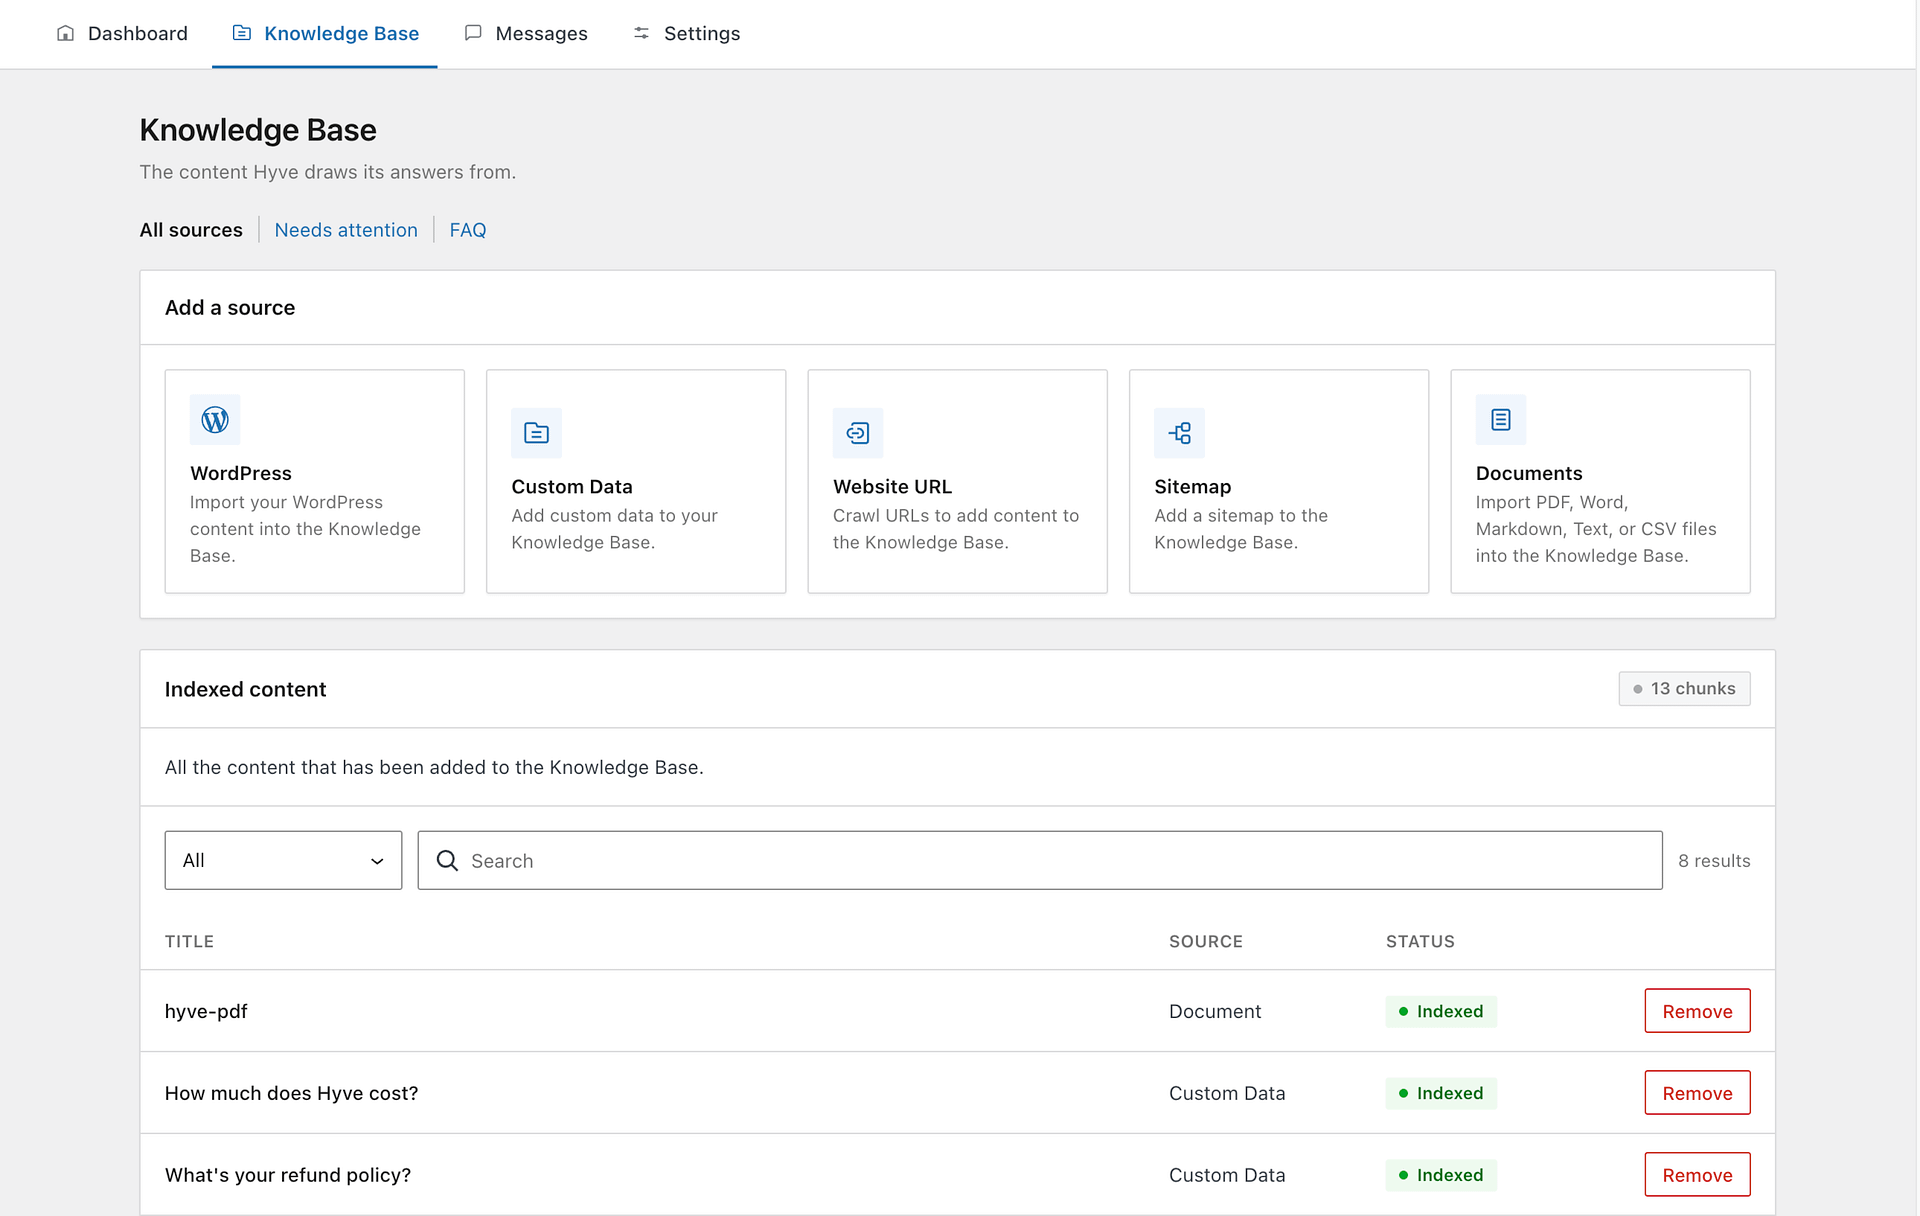Click the Dashboard home icon
Viewport: 1920px width, 1216px height.
[x=65, y=33]
